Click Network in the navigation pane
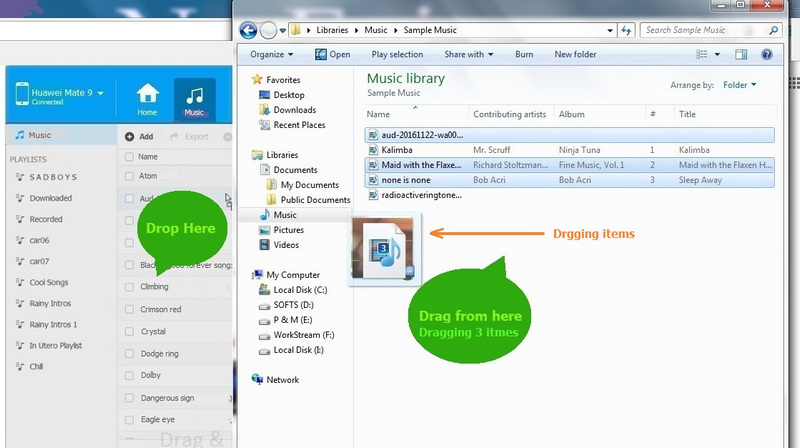The height and width of the screenshot is (448, 800). pyautogui.click(x=282, y=380)
